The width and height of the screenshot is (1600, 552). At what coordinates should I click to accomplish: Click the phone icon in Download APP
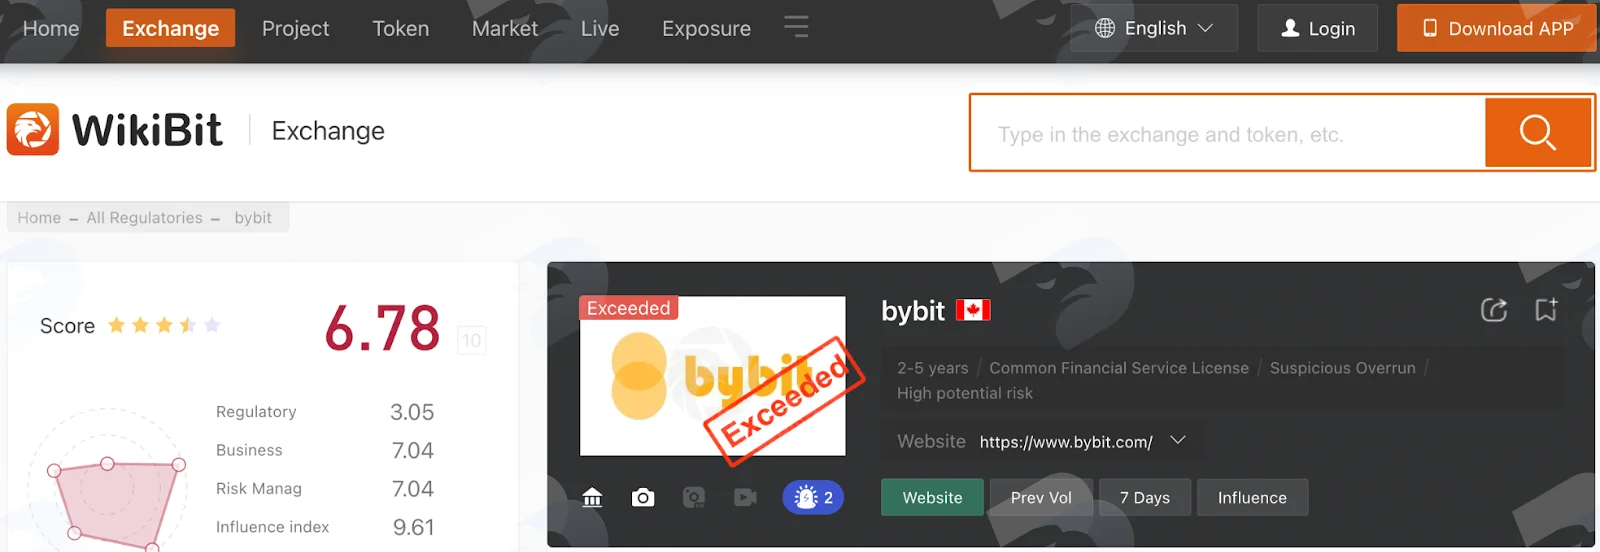coord(1430,28)
